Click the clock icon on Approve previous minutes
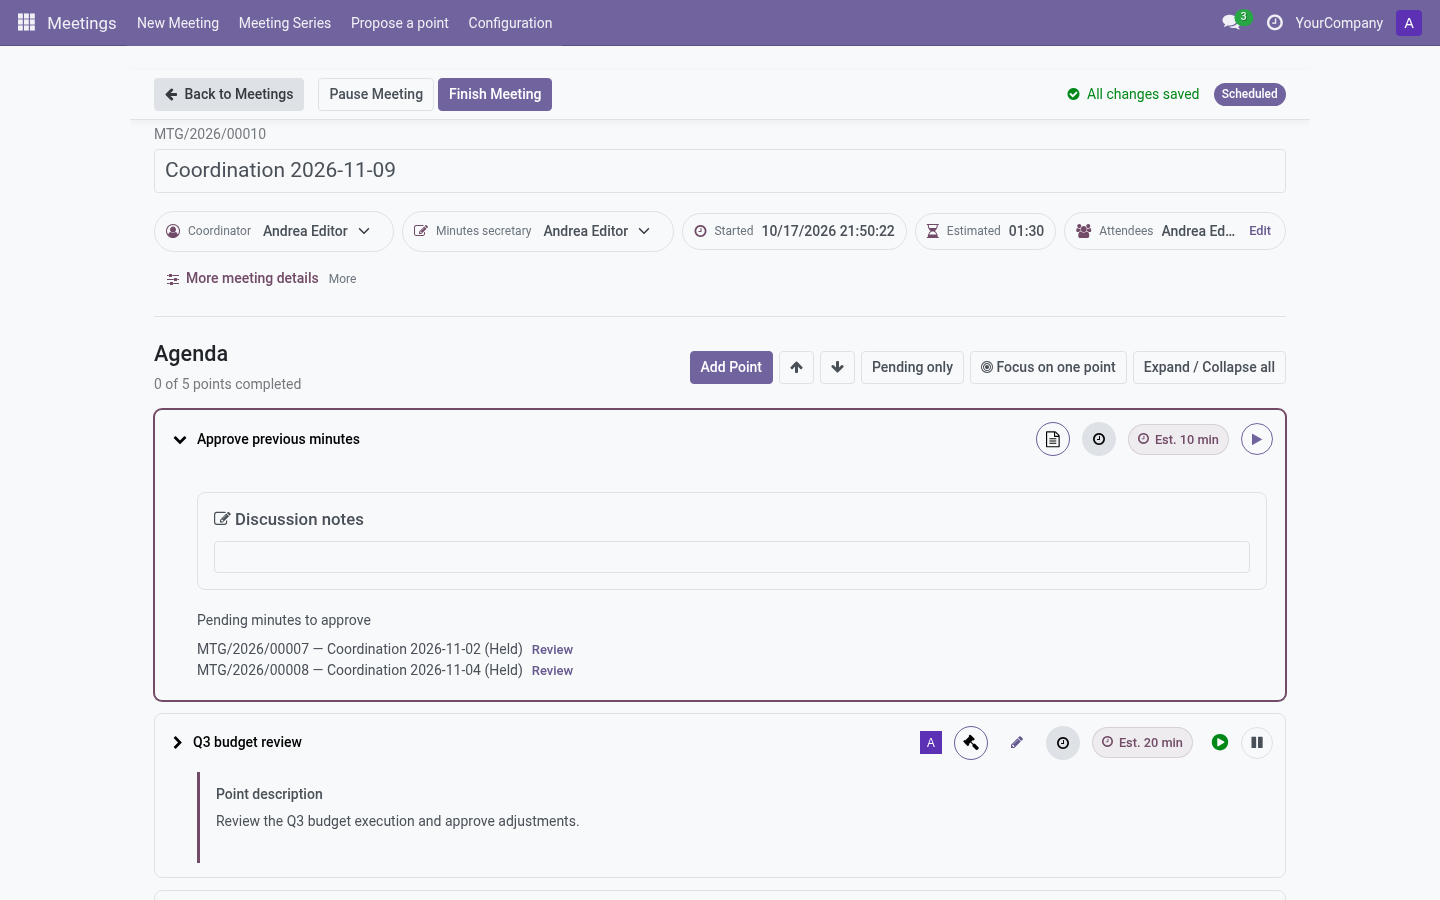The width and height of the screenshot is (1440, 900). [1099, 439]
